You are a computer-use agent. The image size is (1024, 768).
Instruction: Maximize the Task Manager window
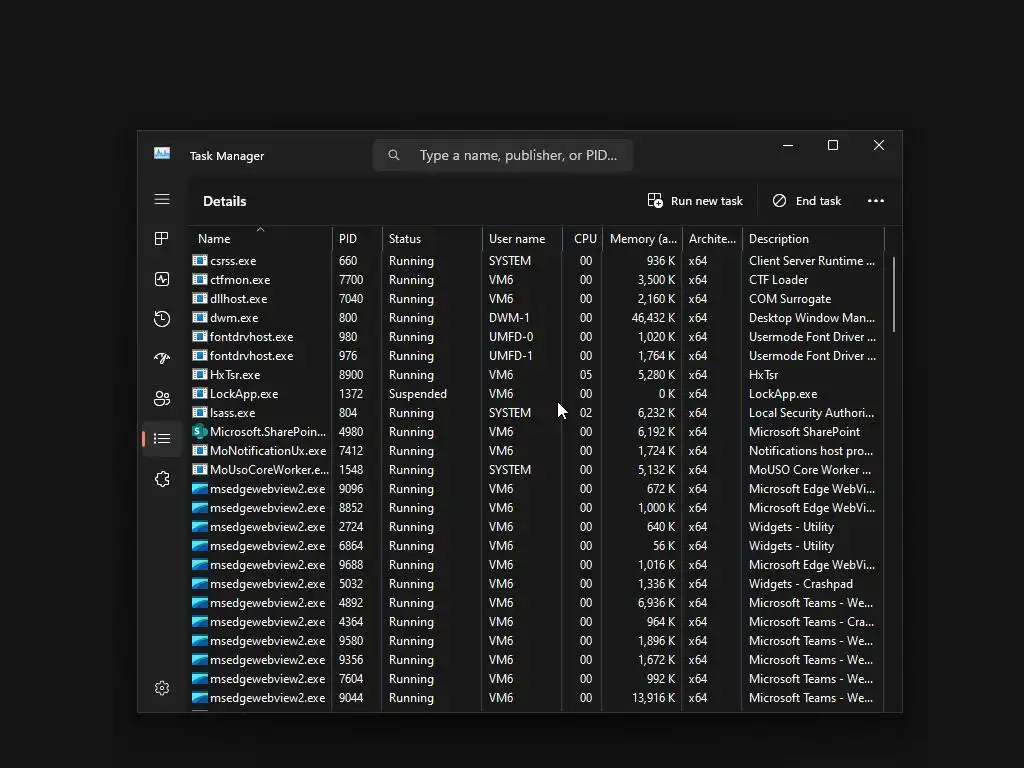click(833, 145)
